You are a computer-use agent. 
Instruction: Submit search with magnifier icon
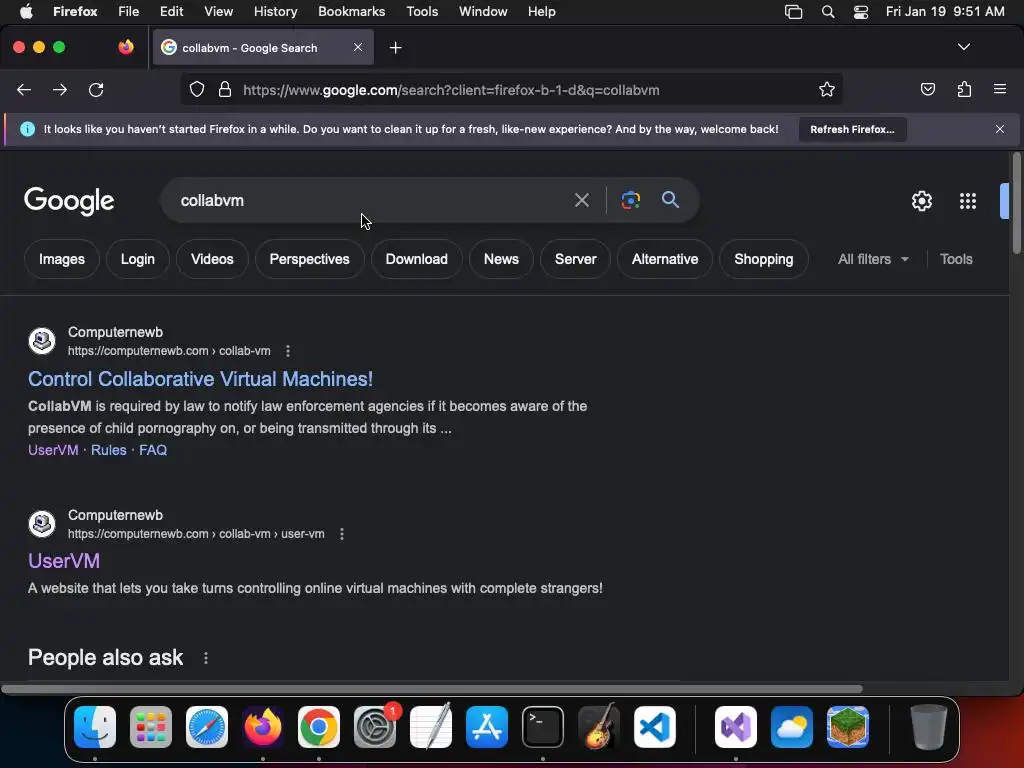coord(670,199)
